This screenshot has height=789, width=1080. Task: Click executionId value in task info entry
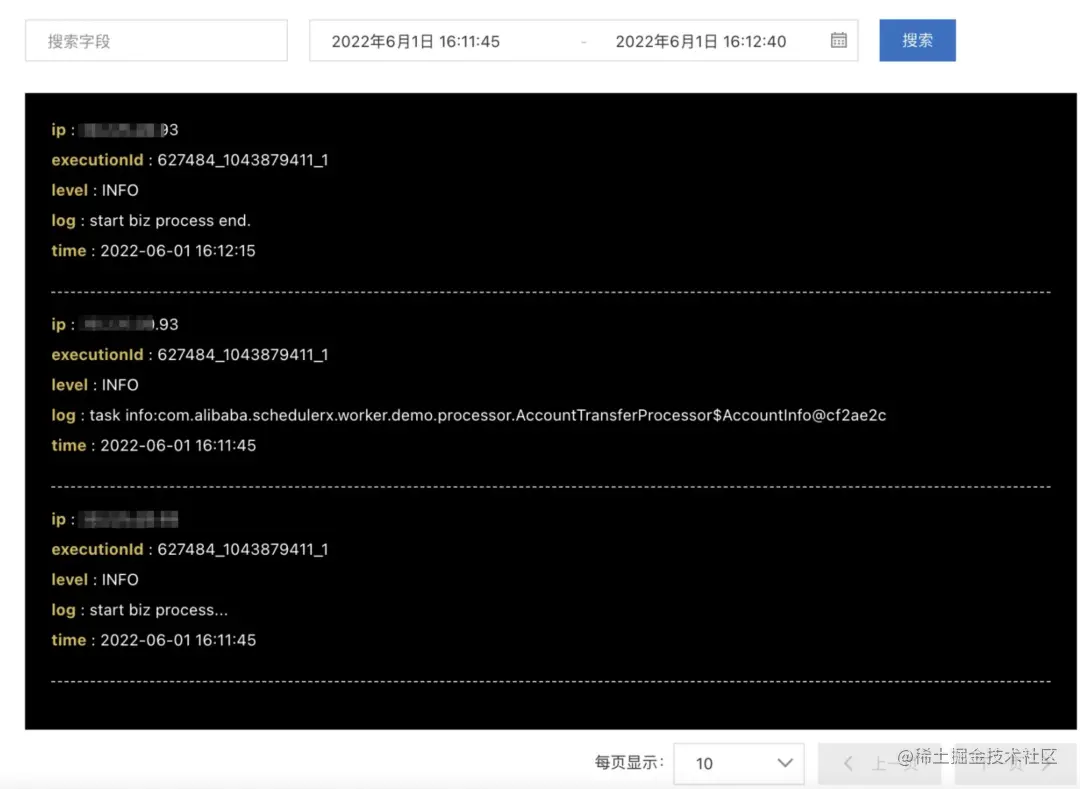[x=242, y=355]
